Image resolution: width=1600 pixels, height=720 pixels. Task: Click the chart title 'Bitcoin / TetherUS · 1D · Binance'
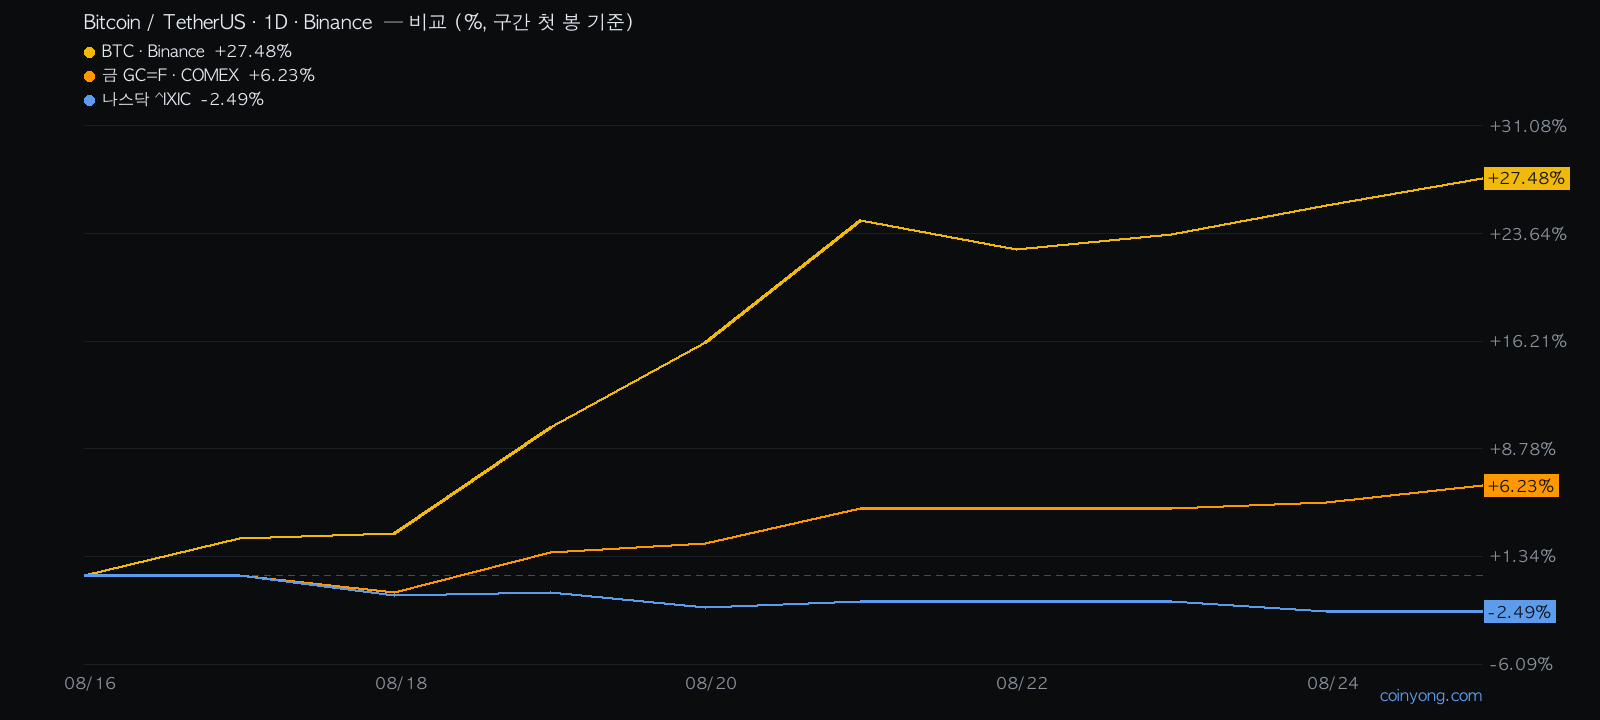point(228,22)
